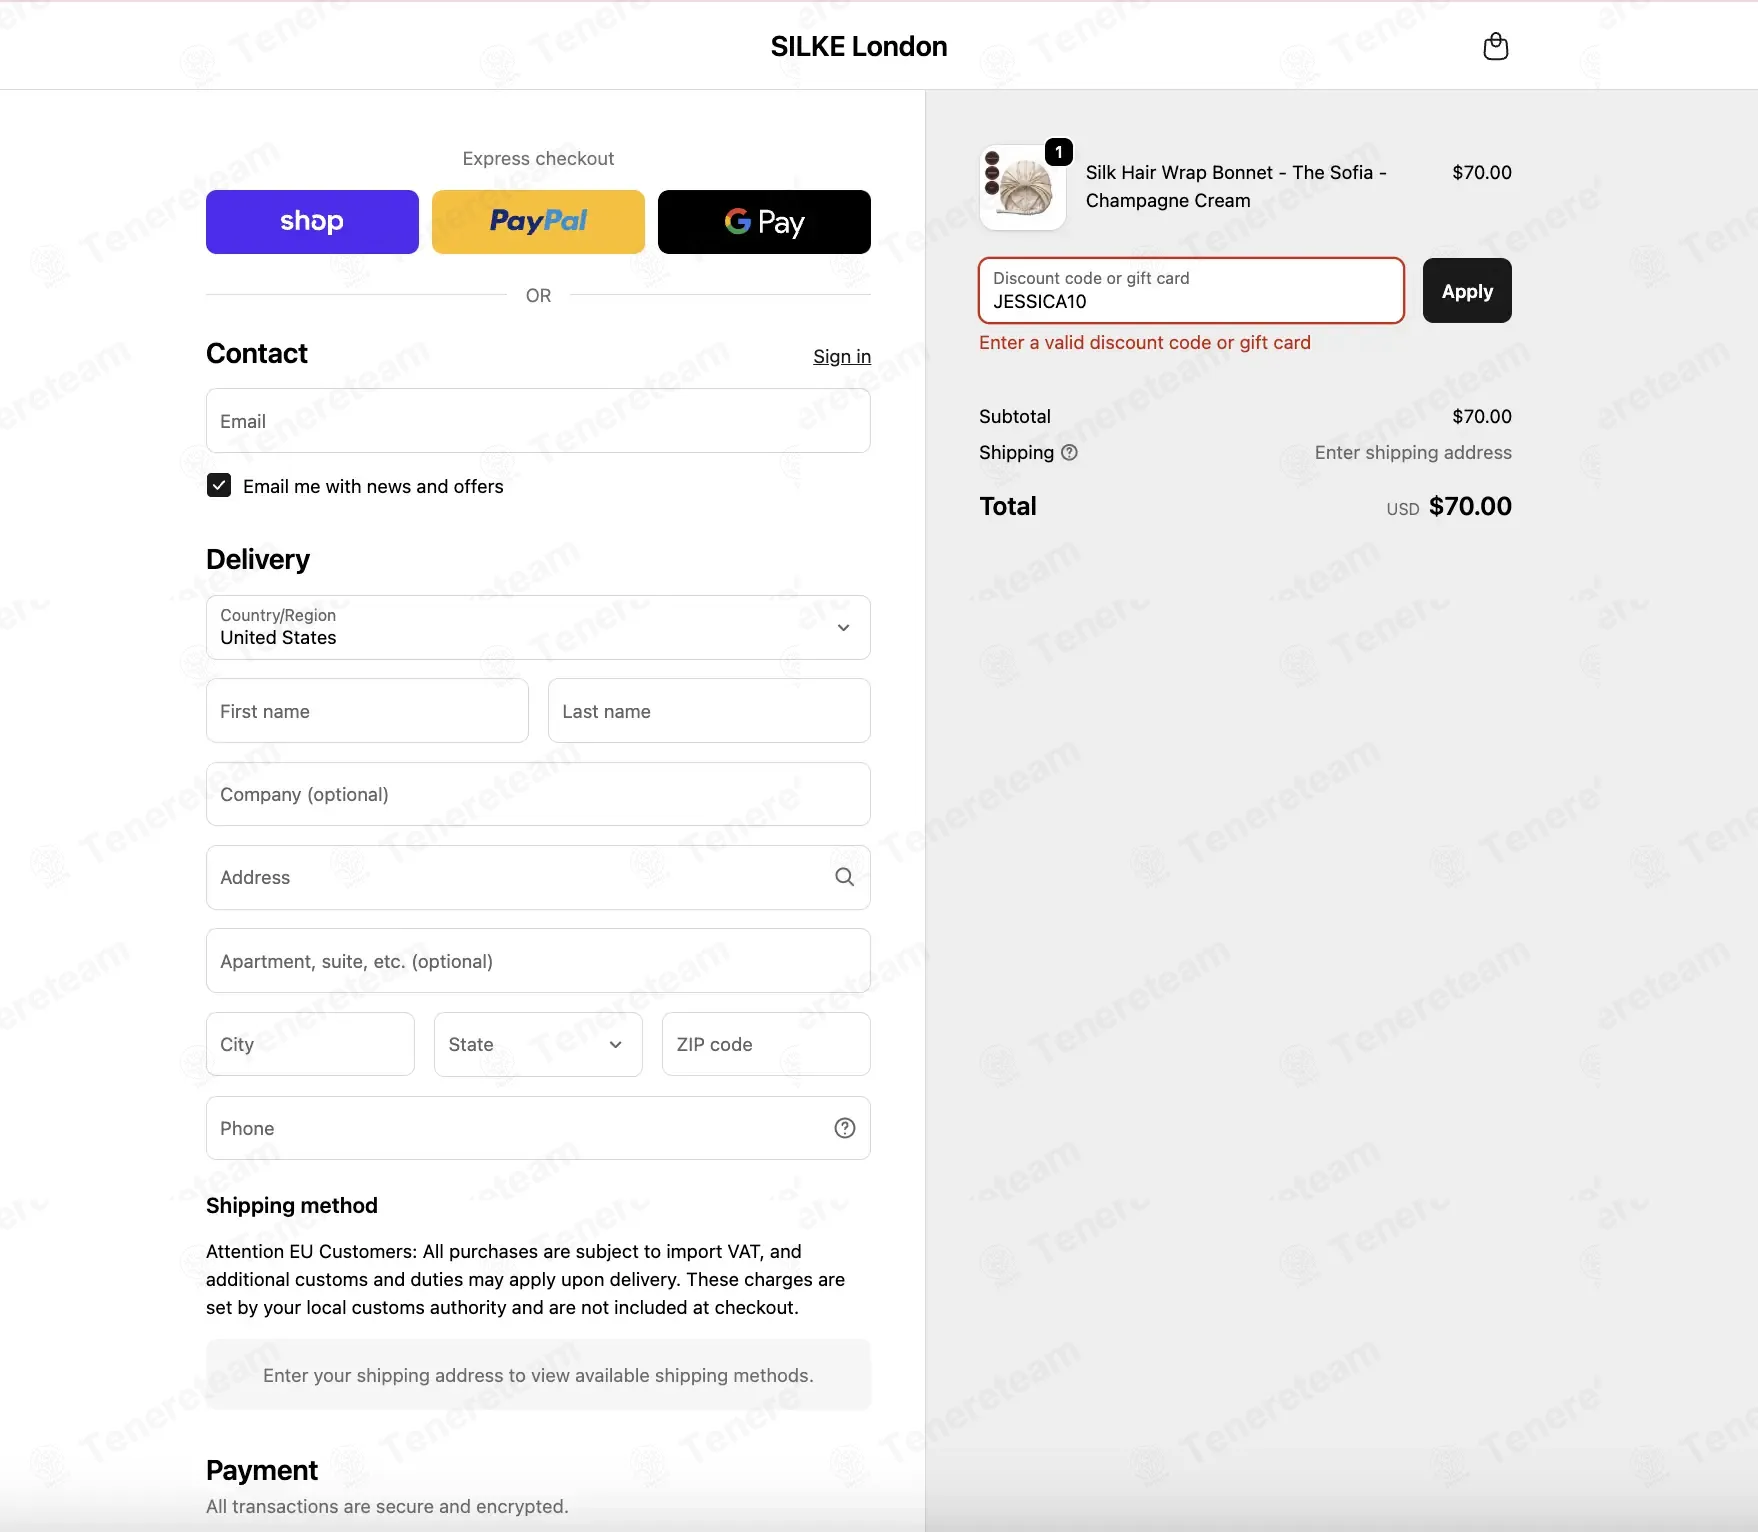Viewport: 1758px width, 1532px height.
Task: Click the $70.00 total amount
Action: 1470,506
